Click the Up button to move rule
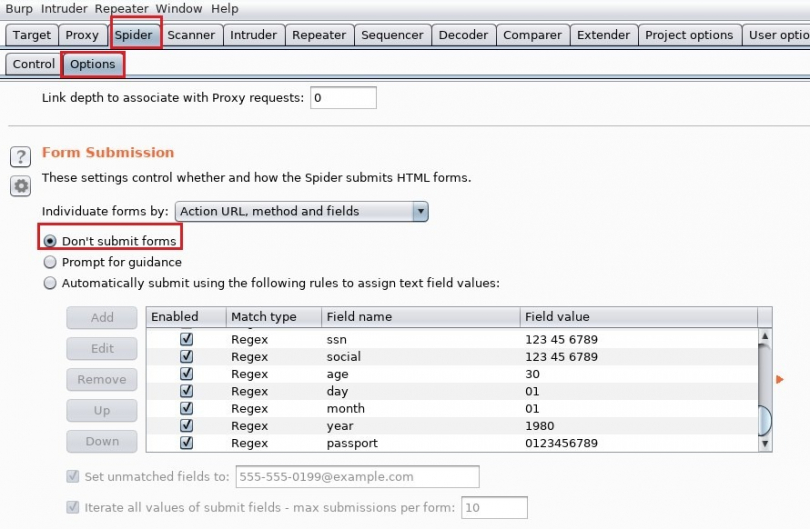Image resolution: width=810 pixels, height=529 pixels. [102, 411]
